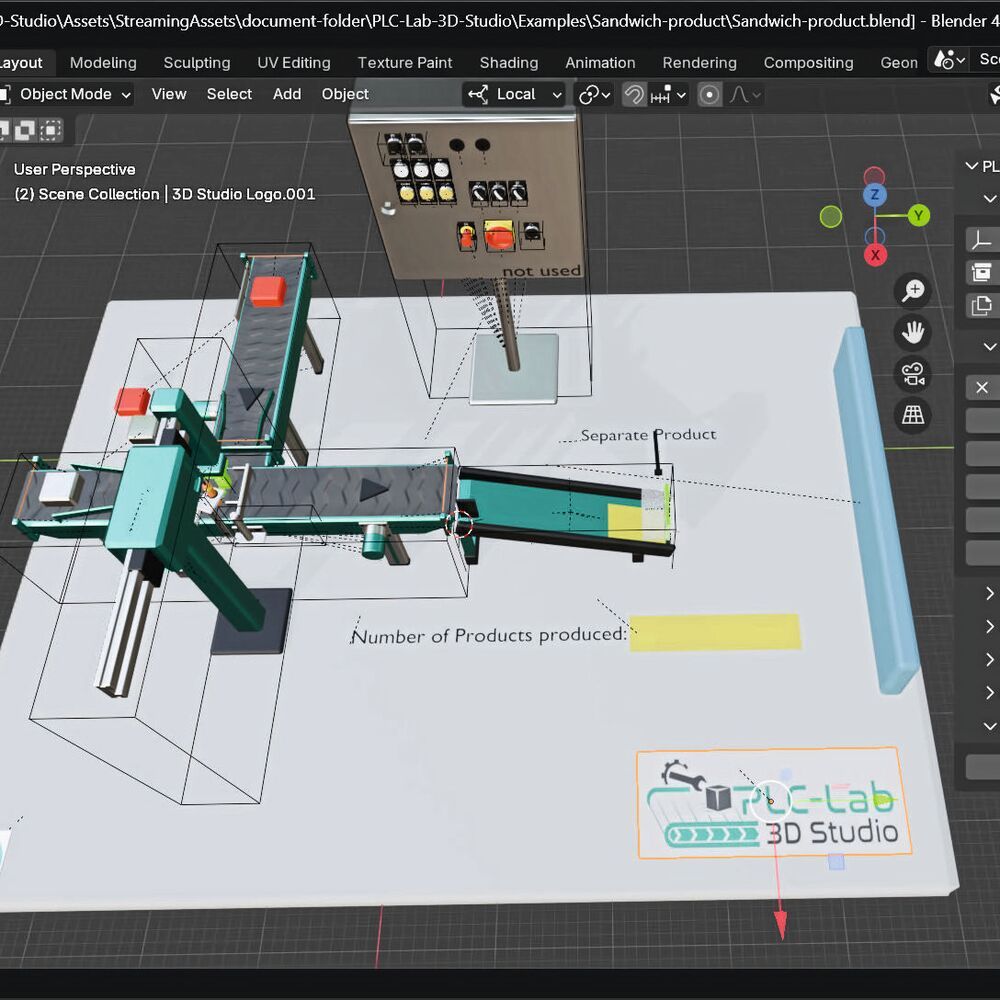Click the blue square plane handle below logo
1000x1000 pixels.
pyautogui.click(x=835, y=862)
